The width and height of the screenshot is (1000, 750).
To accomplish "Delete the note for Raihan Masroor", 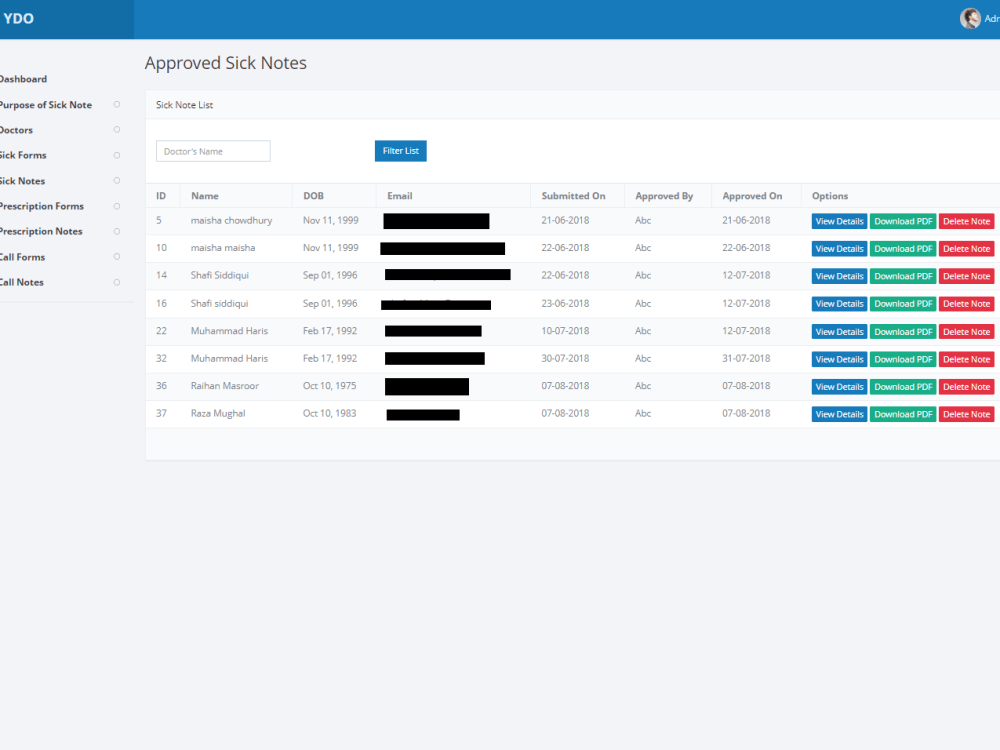I will (x=966, y=386).
